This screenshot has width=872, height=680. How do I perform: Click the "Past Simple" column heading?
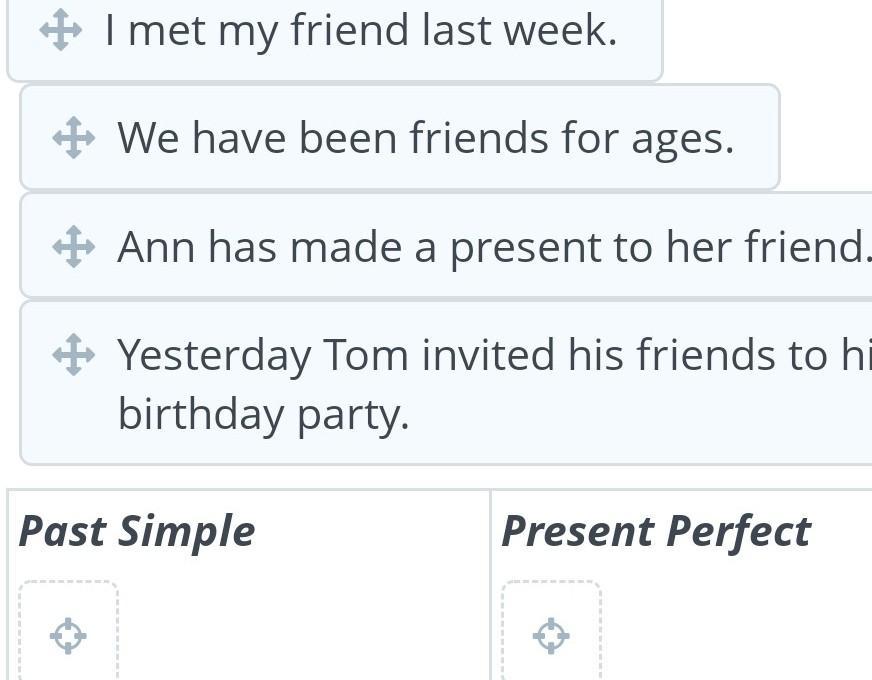click(137, 531)
